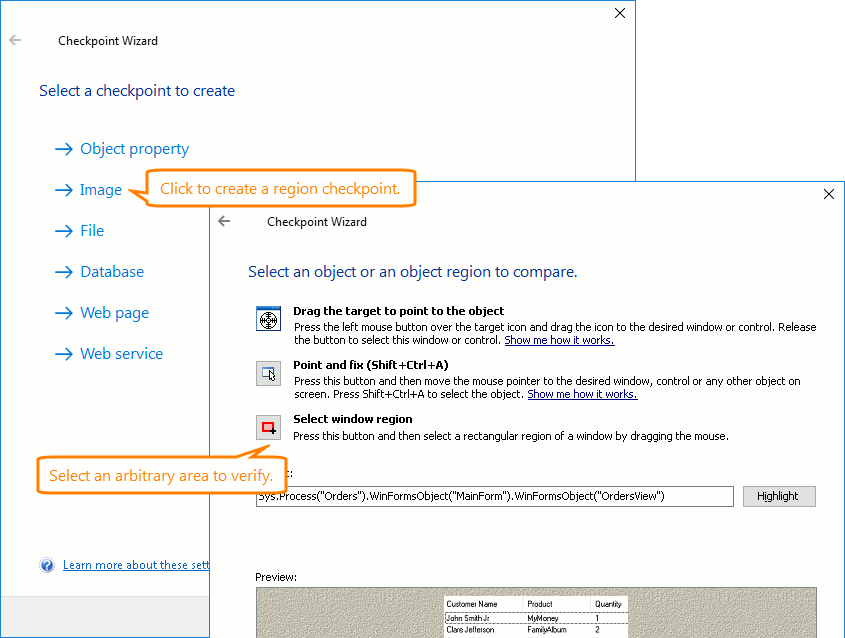Screen dimensions: 845x638
Task: Go back in the front Checkpoint Wizard
Action: (x=224, y=221)
